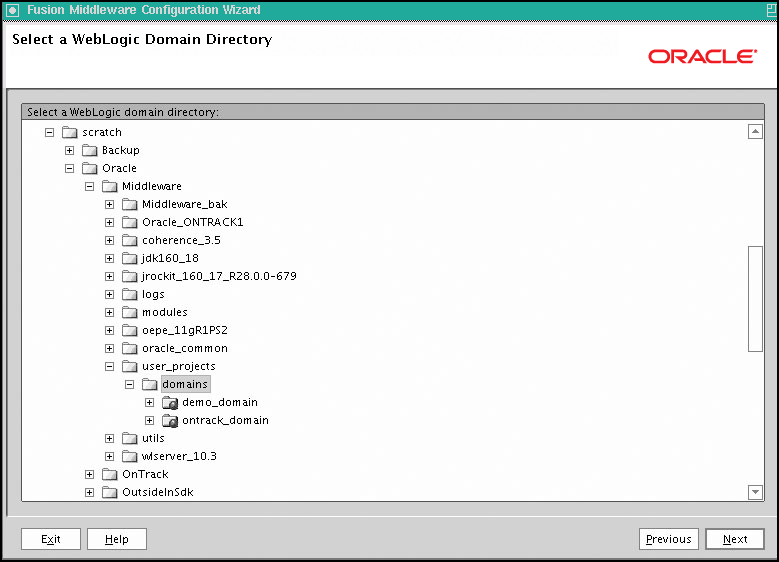Click the jdk160_18 folder icon
The width and height of the screenshot is (779, 562).
click(130, 258)
